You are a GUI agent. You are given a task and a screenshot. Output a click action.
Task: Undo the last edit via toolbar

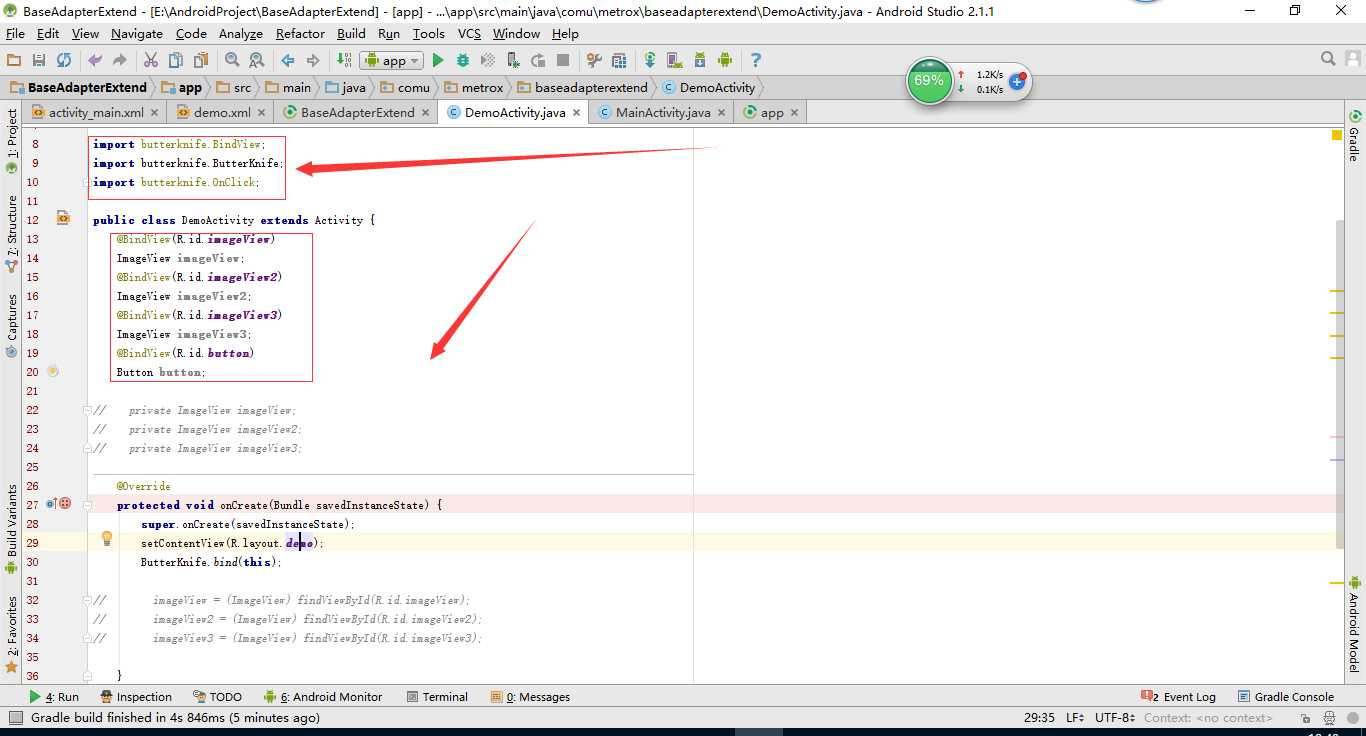pyautogui.click(x=96, y=61)
